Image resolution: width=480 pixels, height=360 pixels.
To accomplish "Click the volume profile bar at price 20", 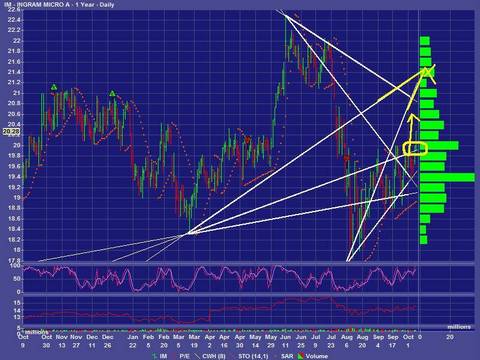I will tap(439, 146).
